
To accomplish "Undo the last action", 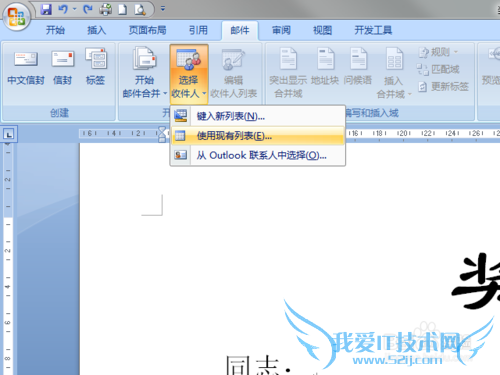I will point(62,9).
